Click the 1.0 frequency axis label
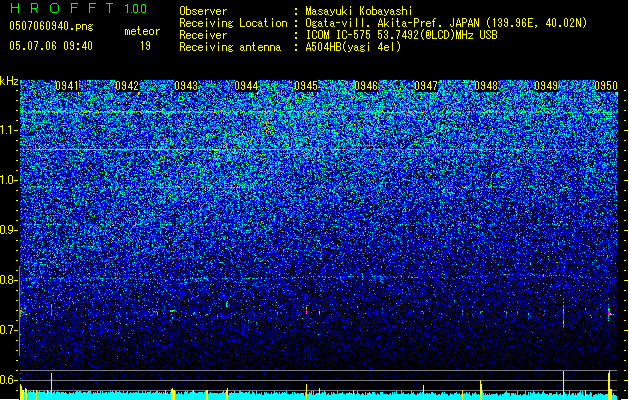 point(9,180)
